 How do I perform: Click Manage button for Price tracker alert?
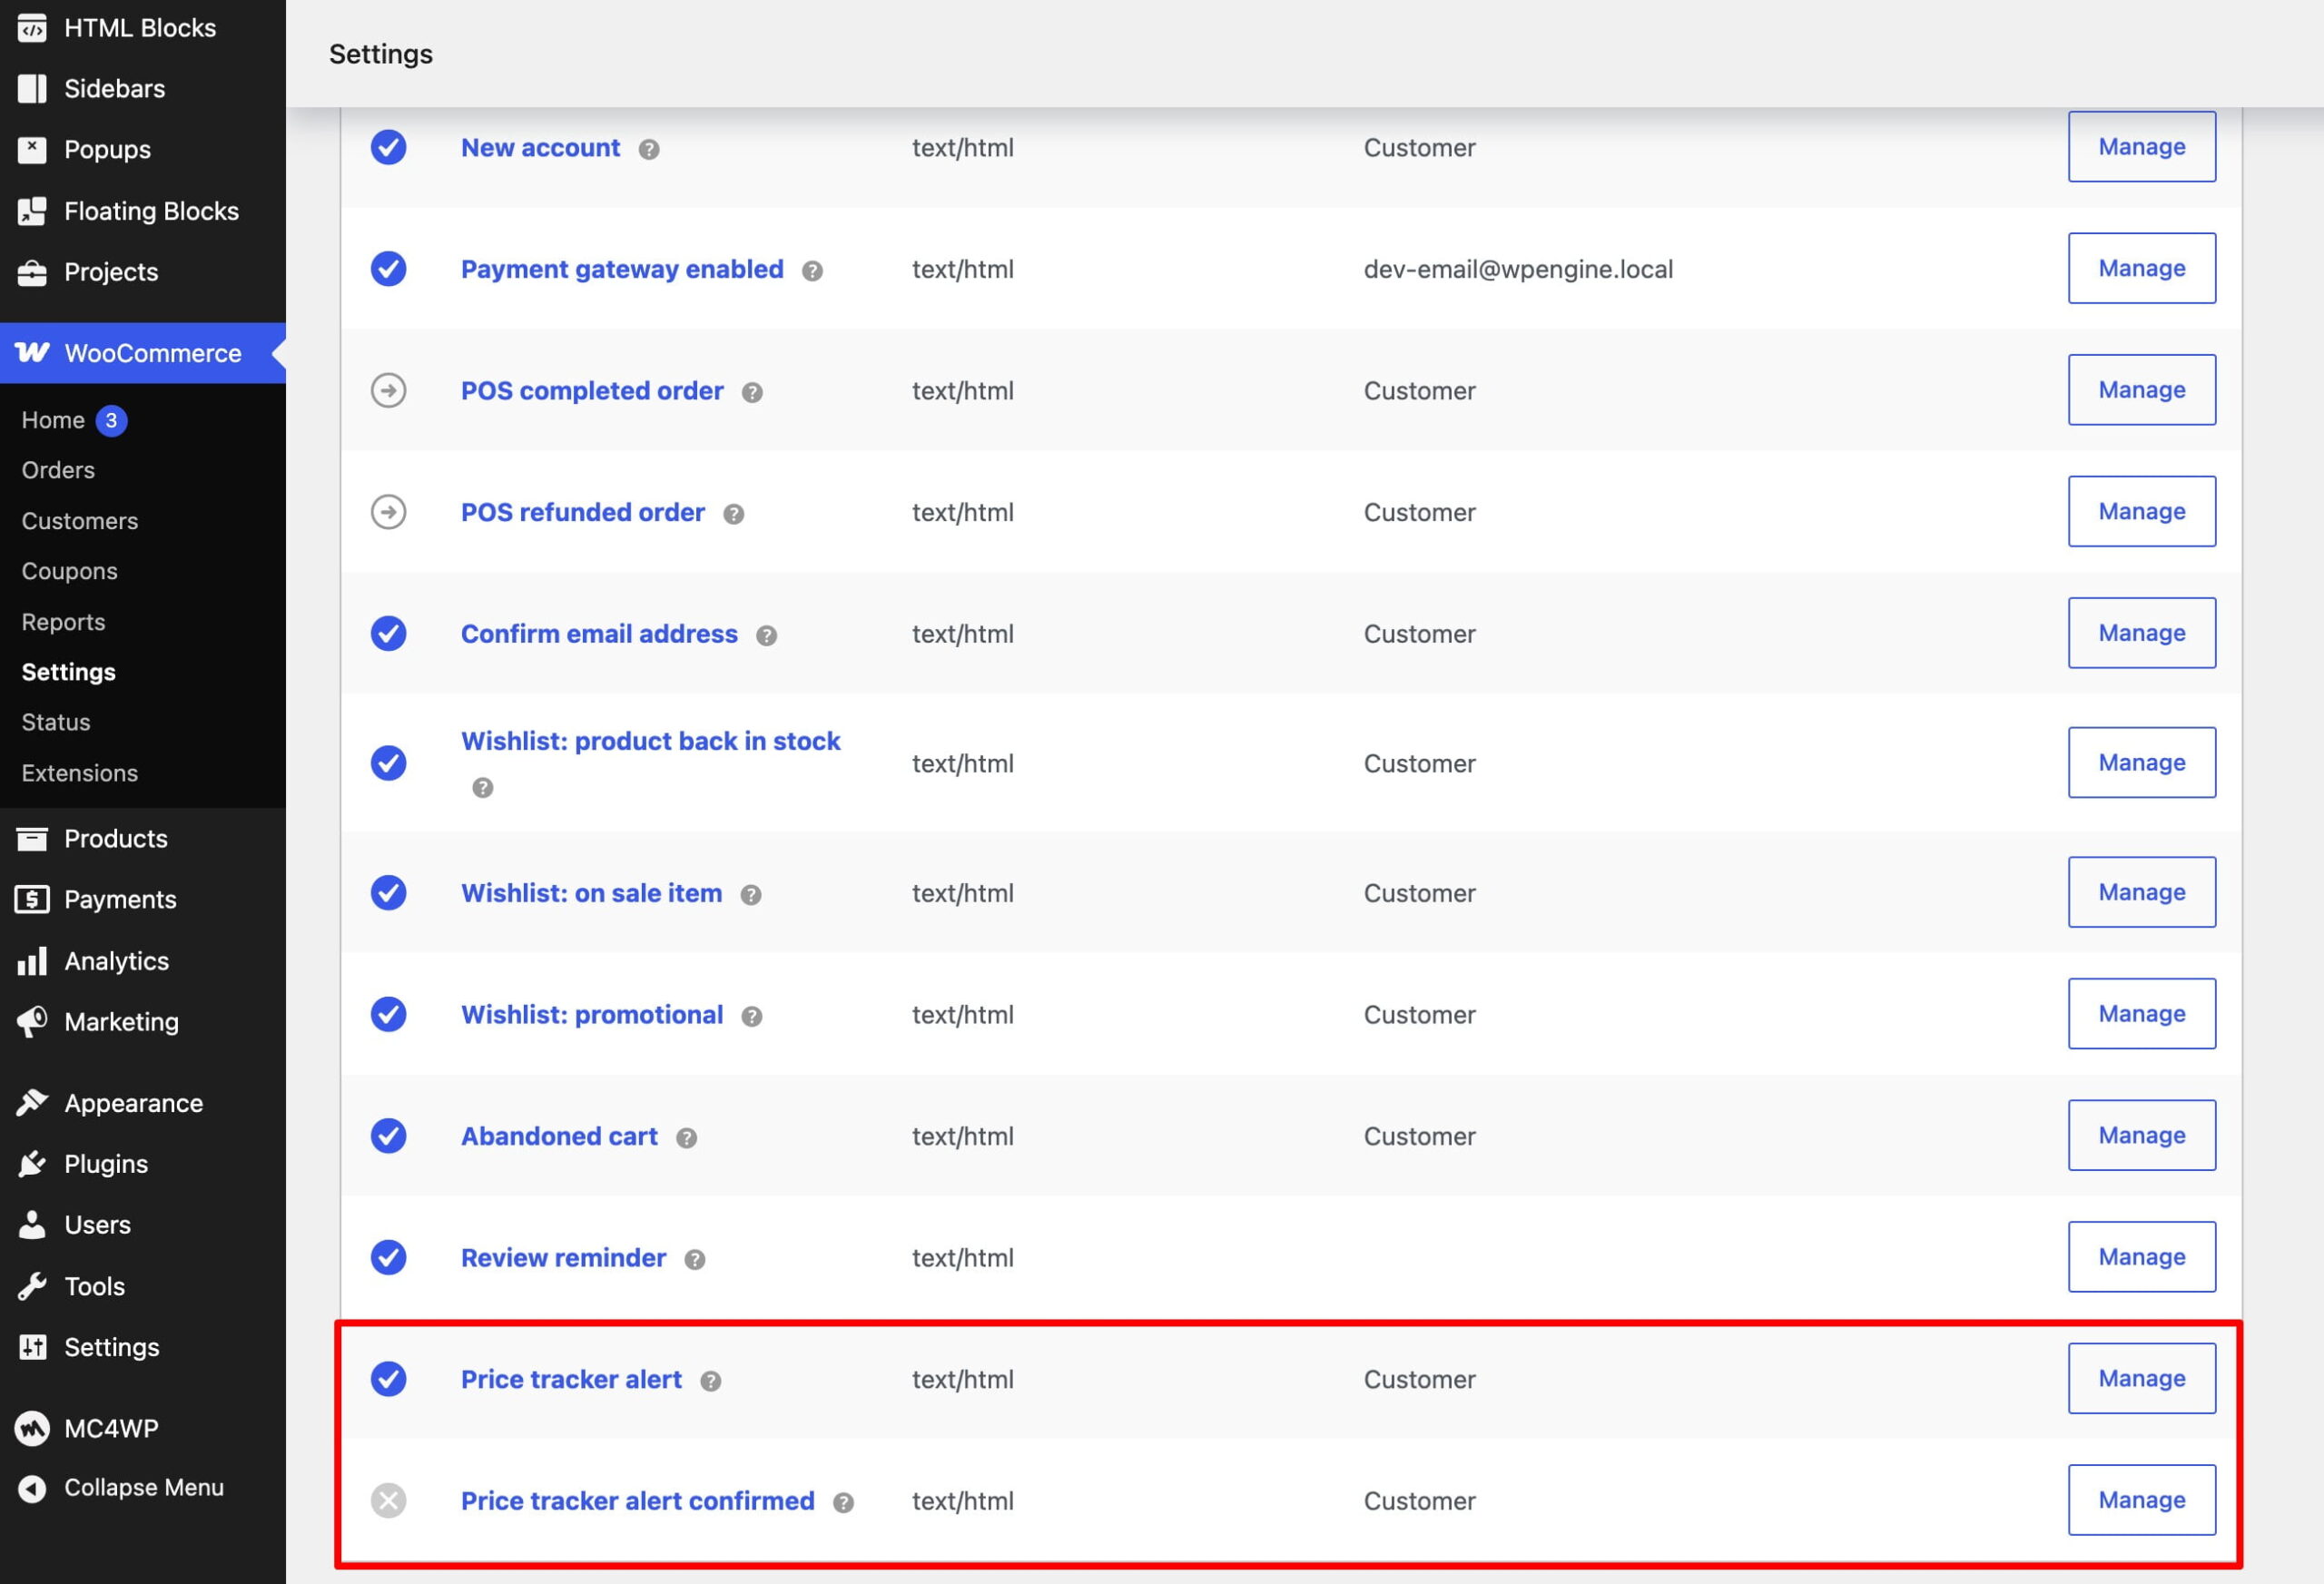pyautogui.click(x=2141, y=1378)
